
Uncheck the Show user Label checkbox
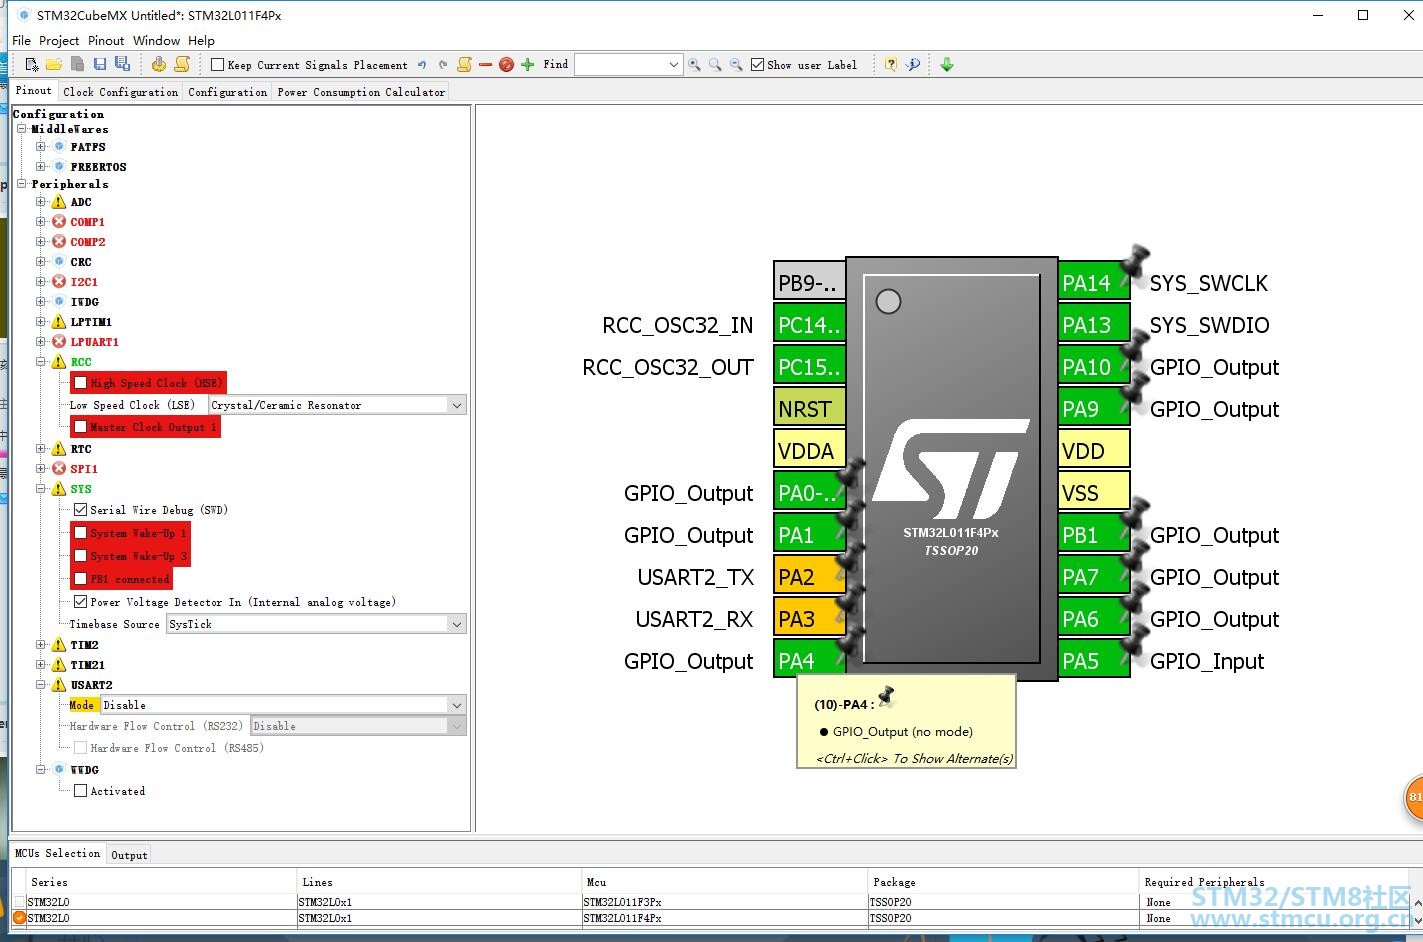[x=758, y=65]
